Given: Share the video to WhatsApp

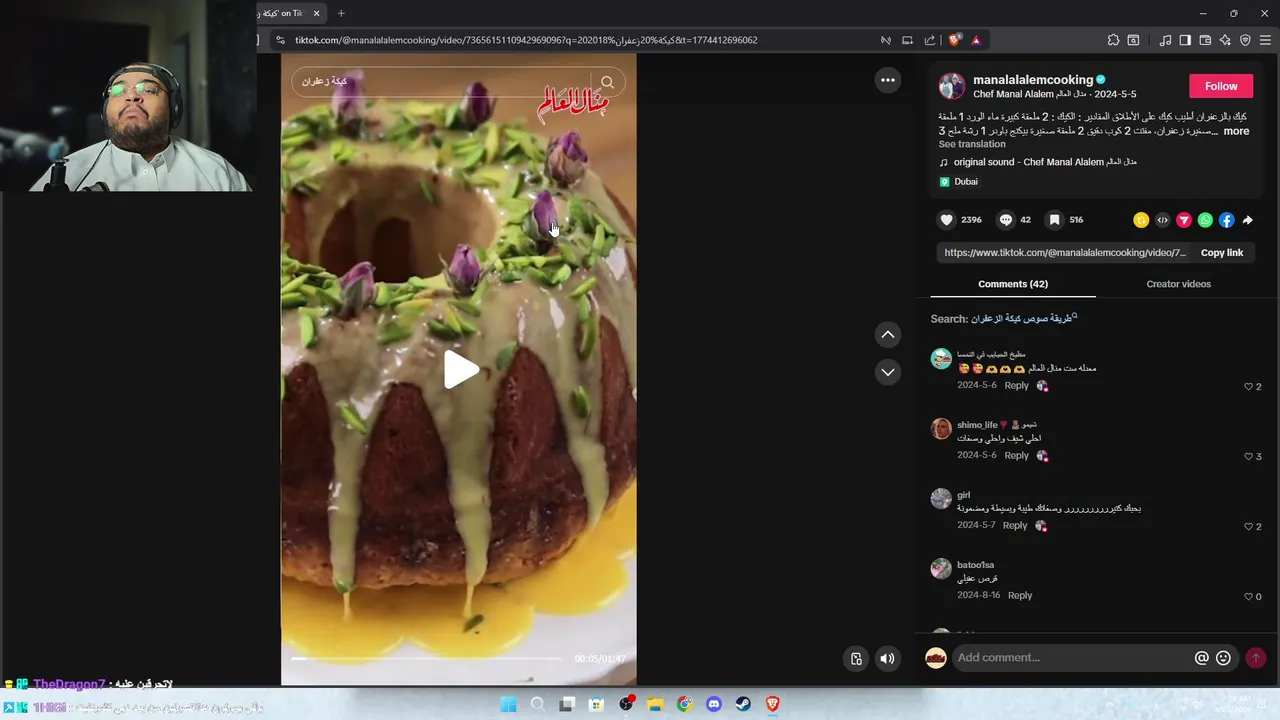Looking at the screenshot, I should pyautogui.click(x=1205, y=220).
